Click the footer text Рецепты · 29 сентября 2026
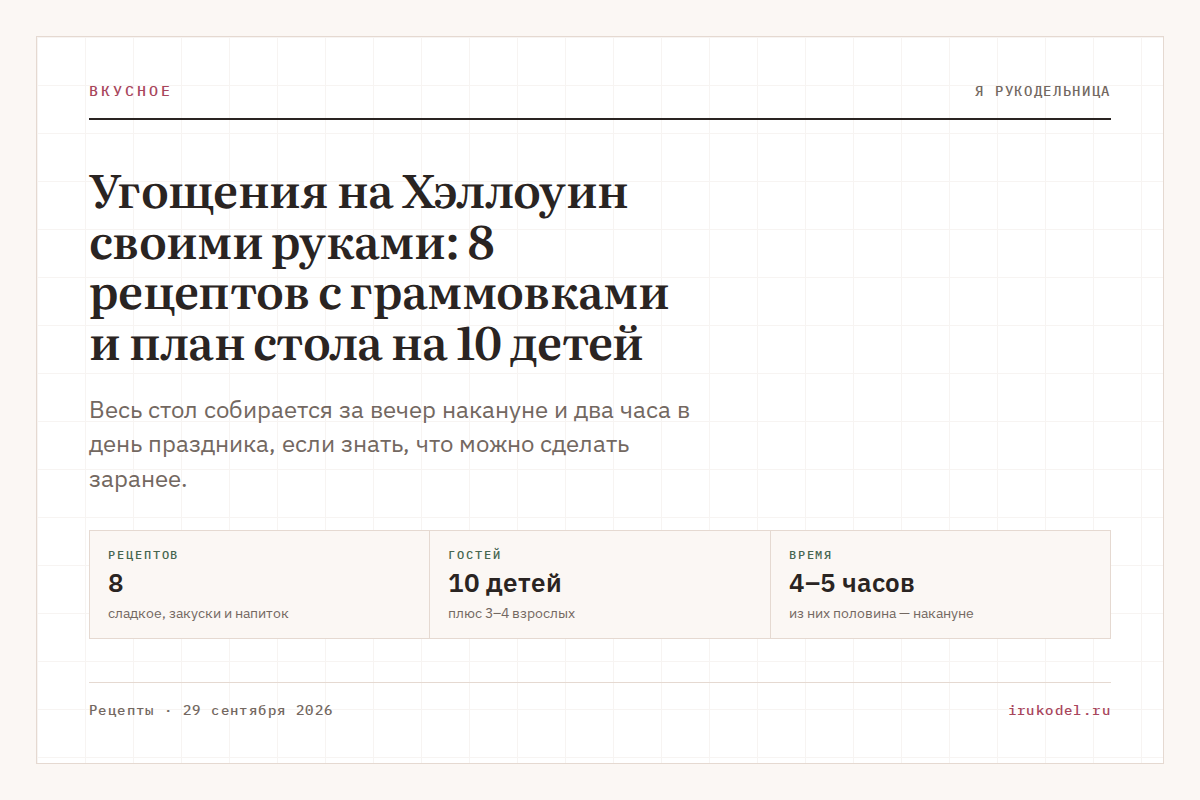The image size is (1200, 800). [x=211, y=711]
